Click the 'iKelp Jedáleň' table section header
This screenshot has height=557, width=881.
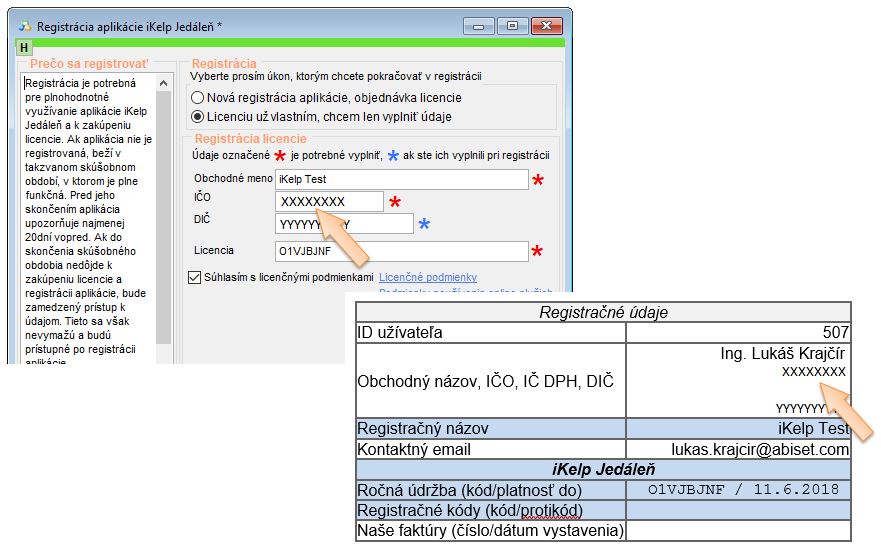coord(603,469)
